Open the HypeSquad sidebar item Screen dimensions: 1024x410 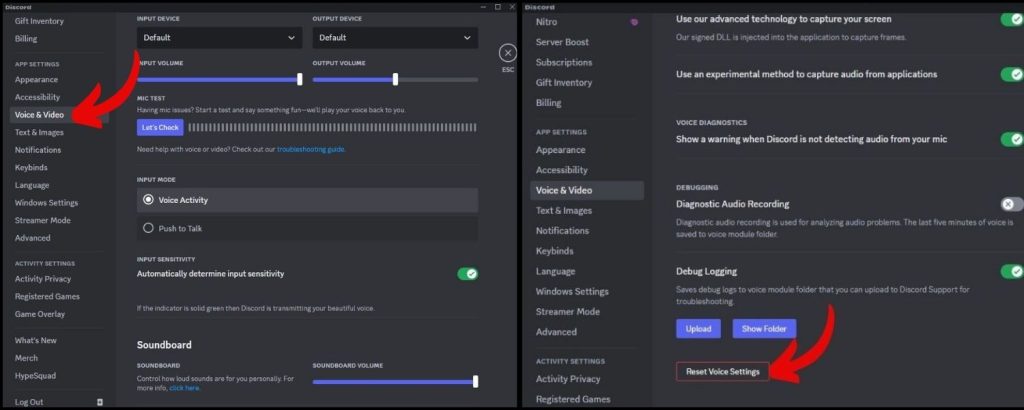tap(35, 376)
